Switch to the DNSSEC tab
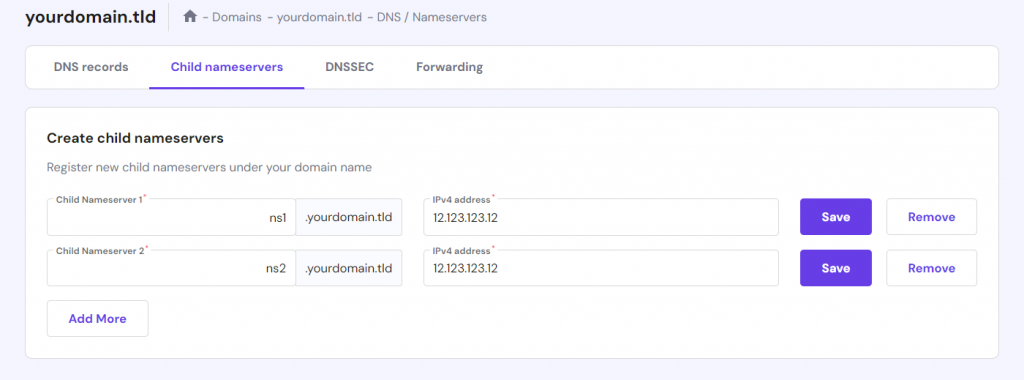 [349, 67]
